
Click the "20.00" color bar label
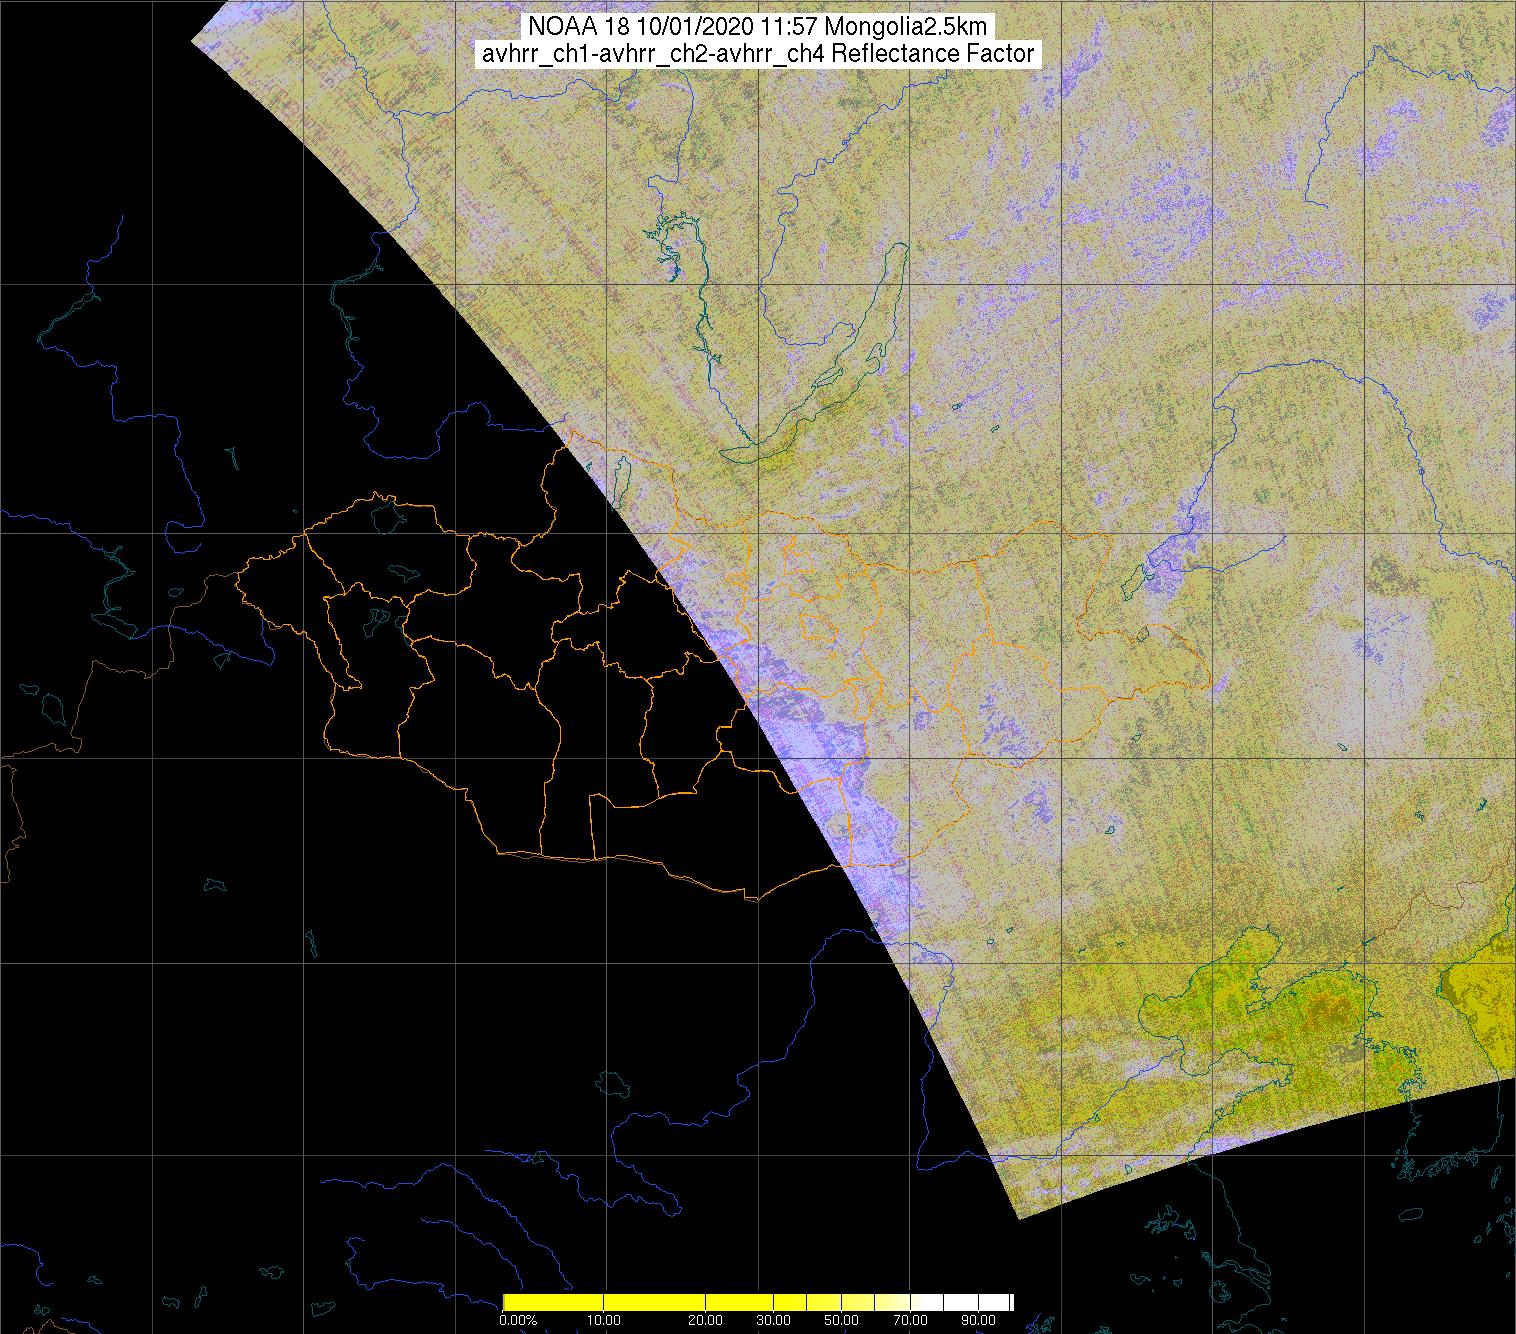706,1320
